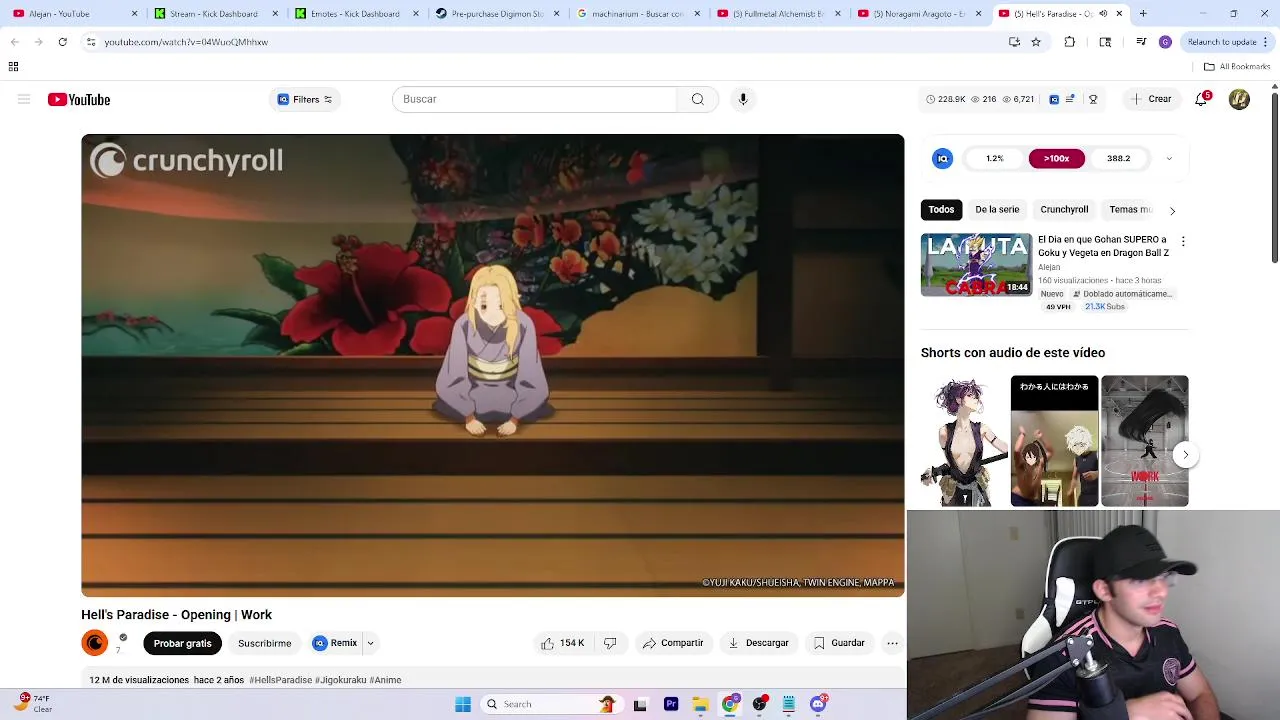Click the blue IQ icon in stats bar
The height and width of the screenshot is (720, 1280).
tap(1054, 99)
